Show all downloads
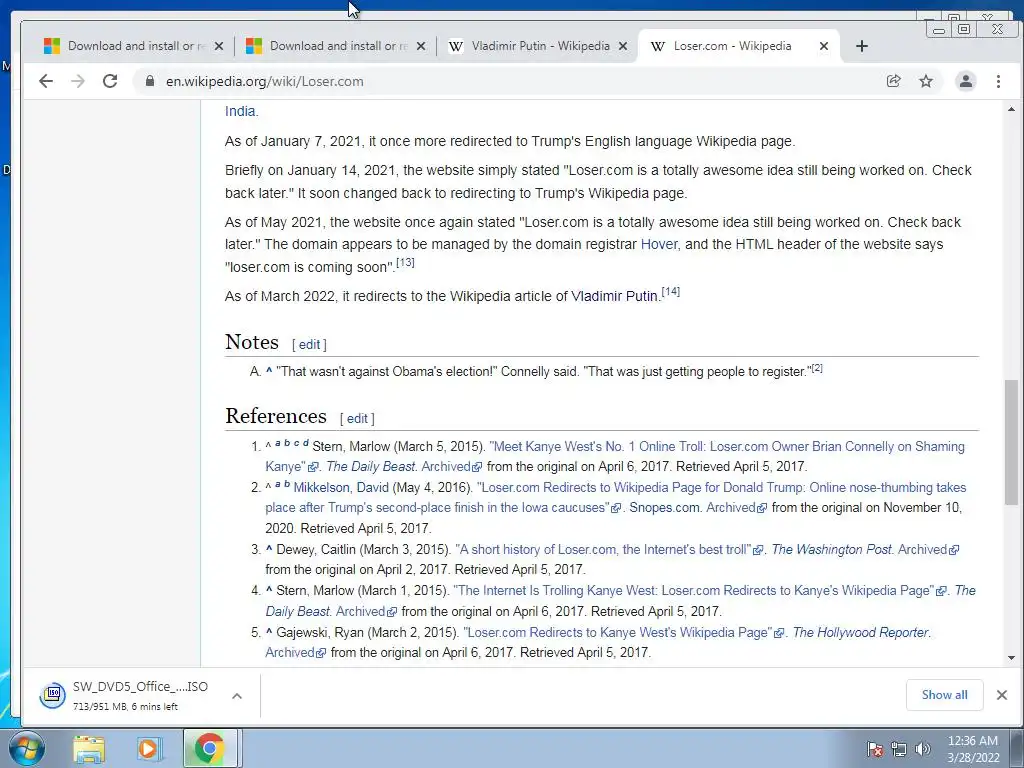Screen dimensions: 1024x768 944,695
